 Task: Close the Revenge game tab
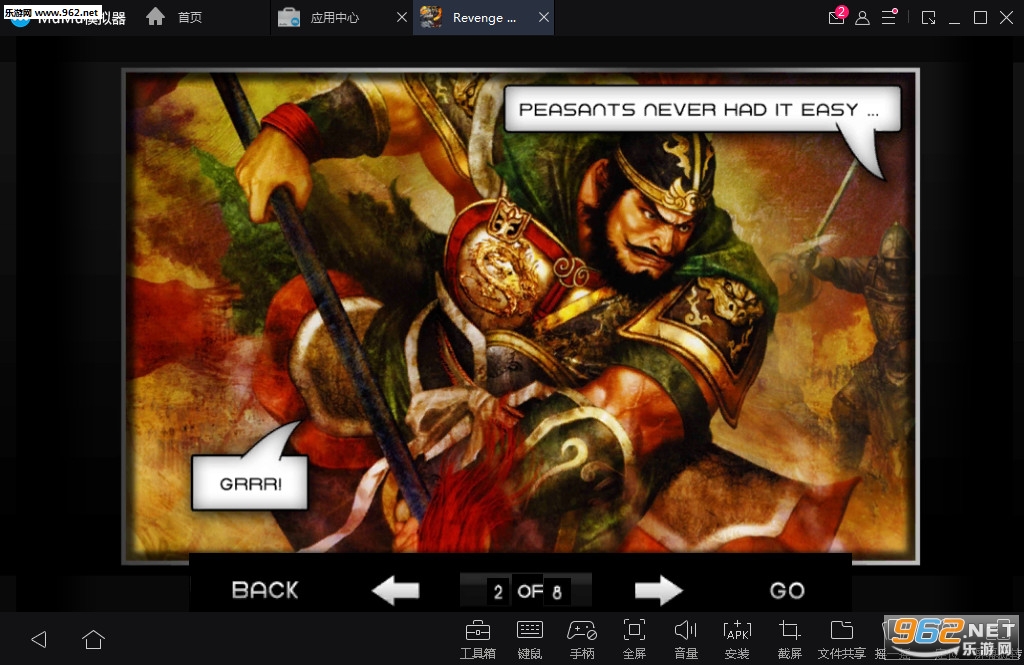point(543,18)
